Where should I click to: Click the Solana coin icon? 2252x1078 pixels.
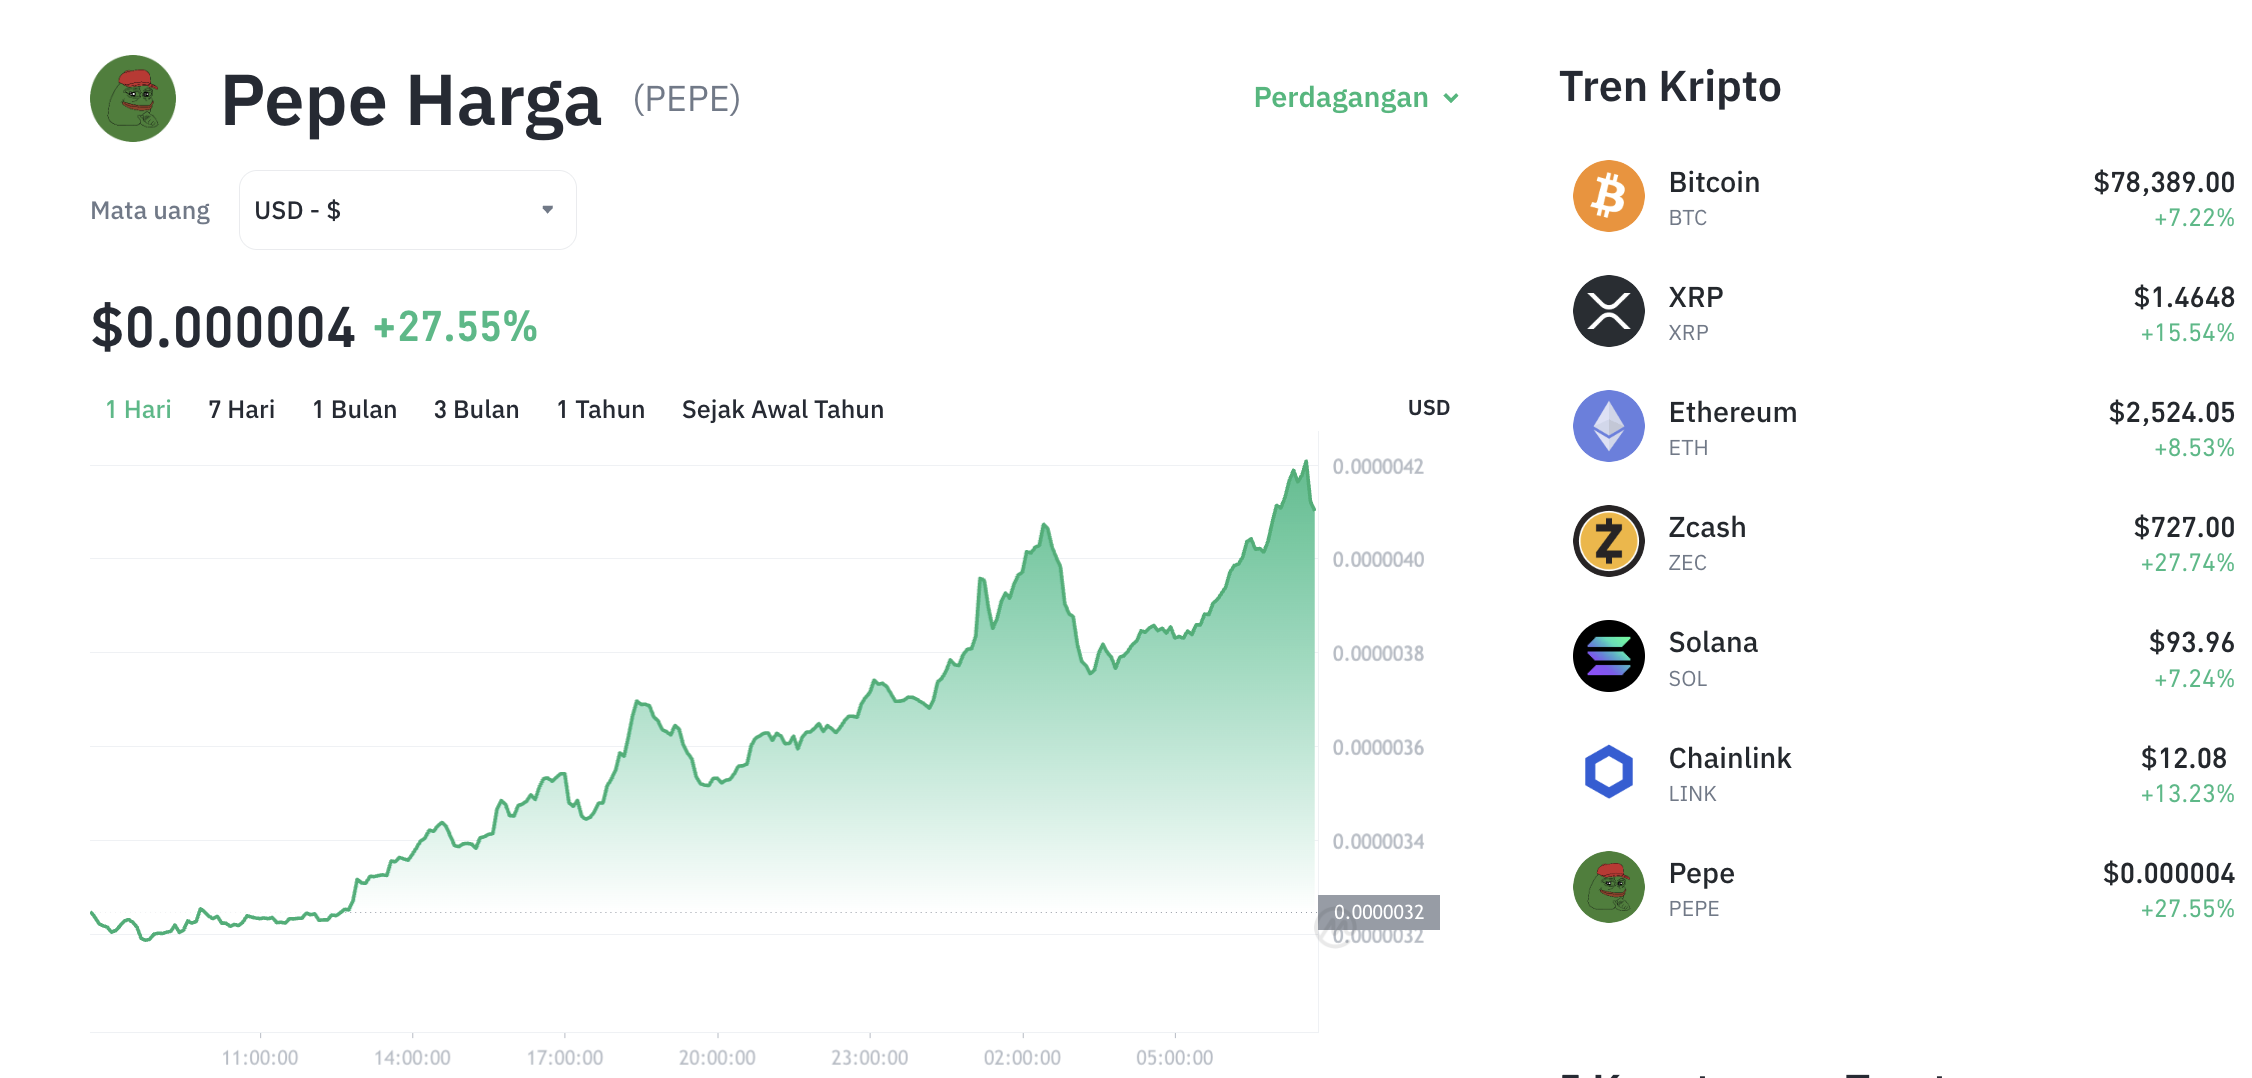tap(1608, 656)
